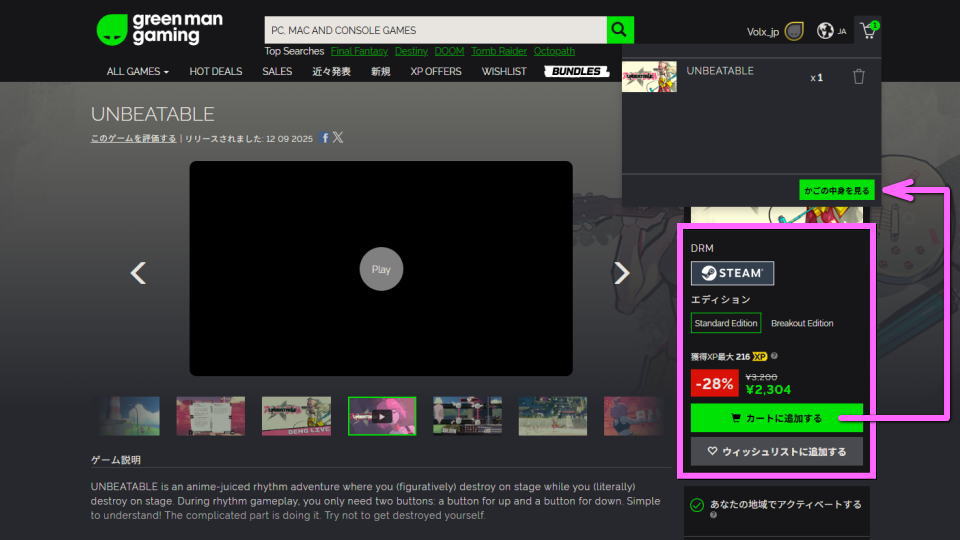The image size is (960, 540).
Task: Open the BUNDLES menu item
Action: (577, 72)
